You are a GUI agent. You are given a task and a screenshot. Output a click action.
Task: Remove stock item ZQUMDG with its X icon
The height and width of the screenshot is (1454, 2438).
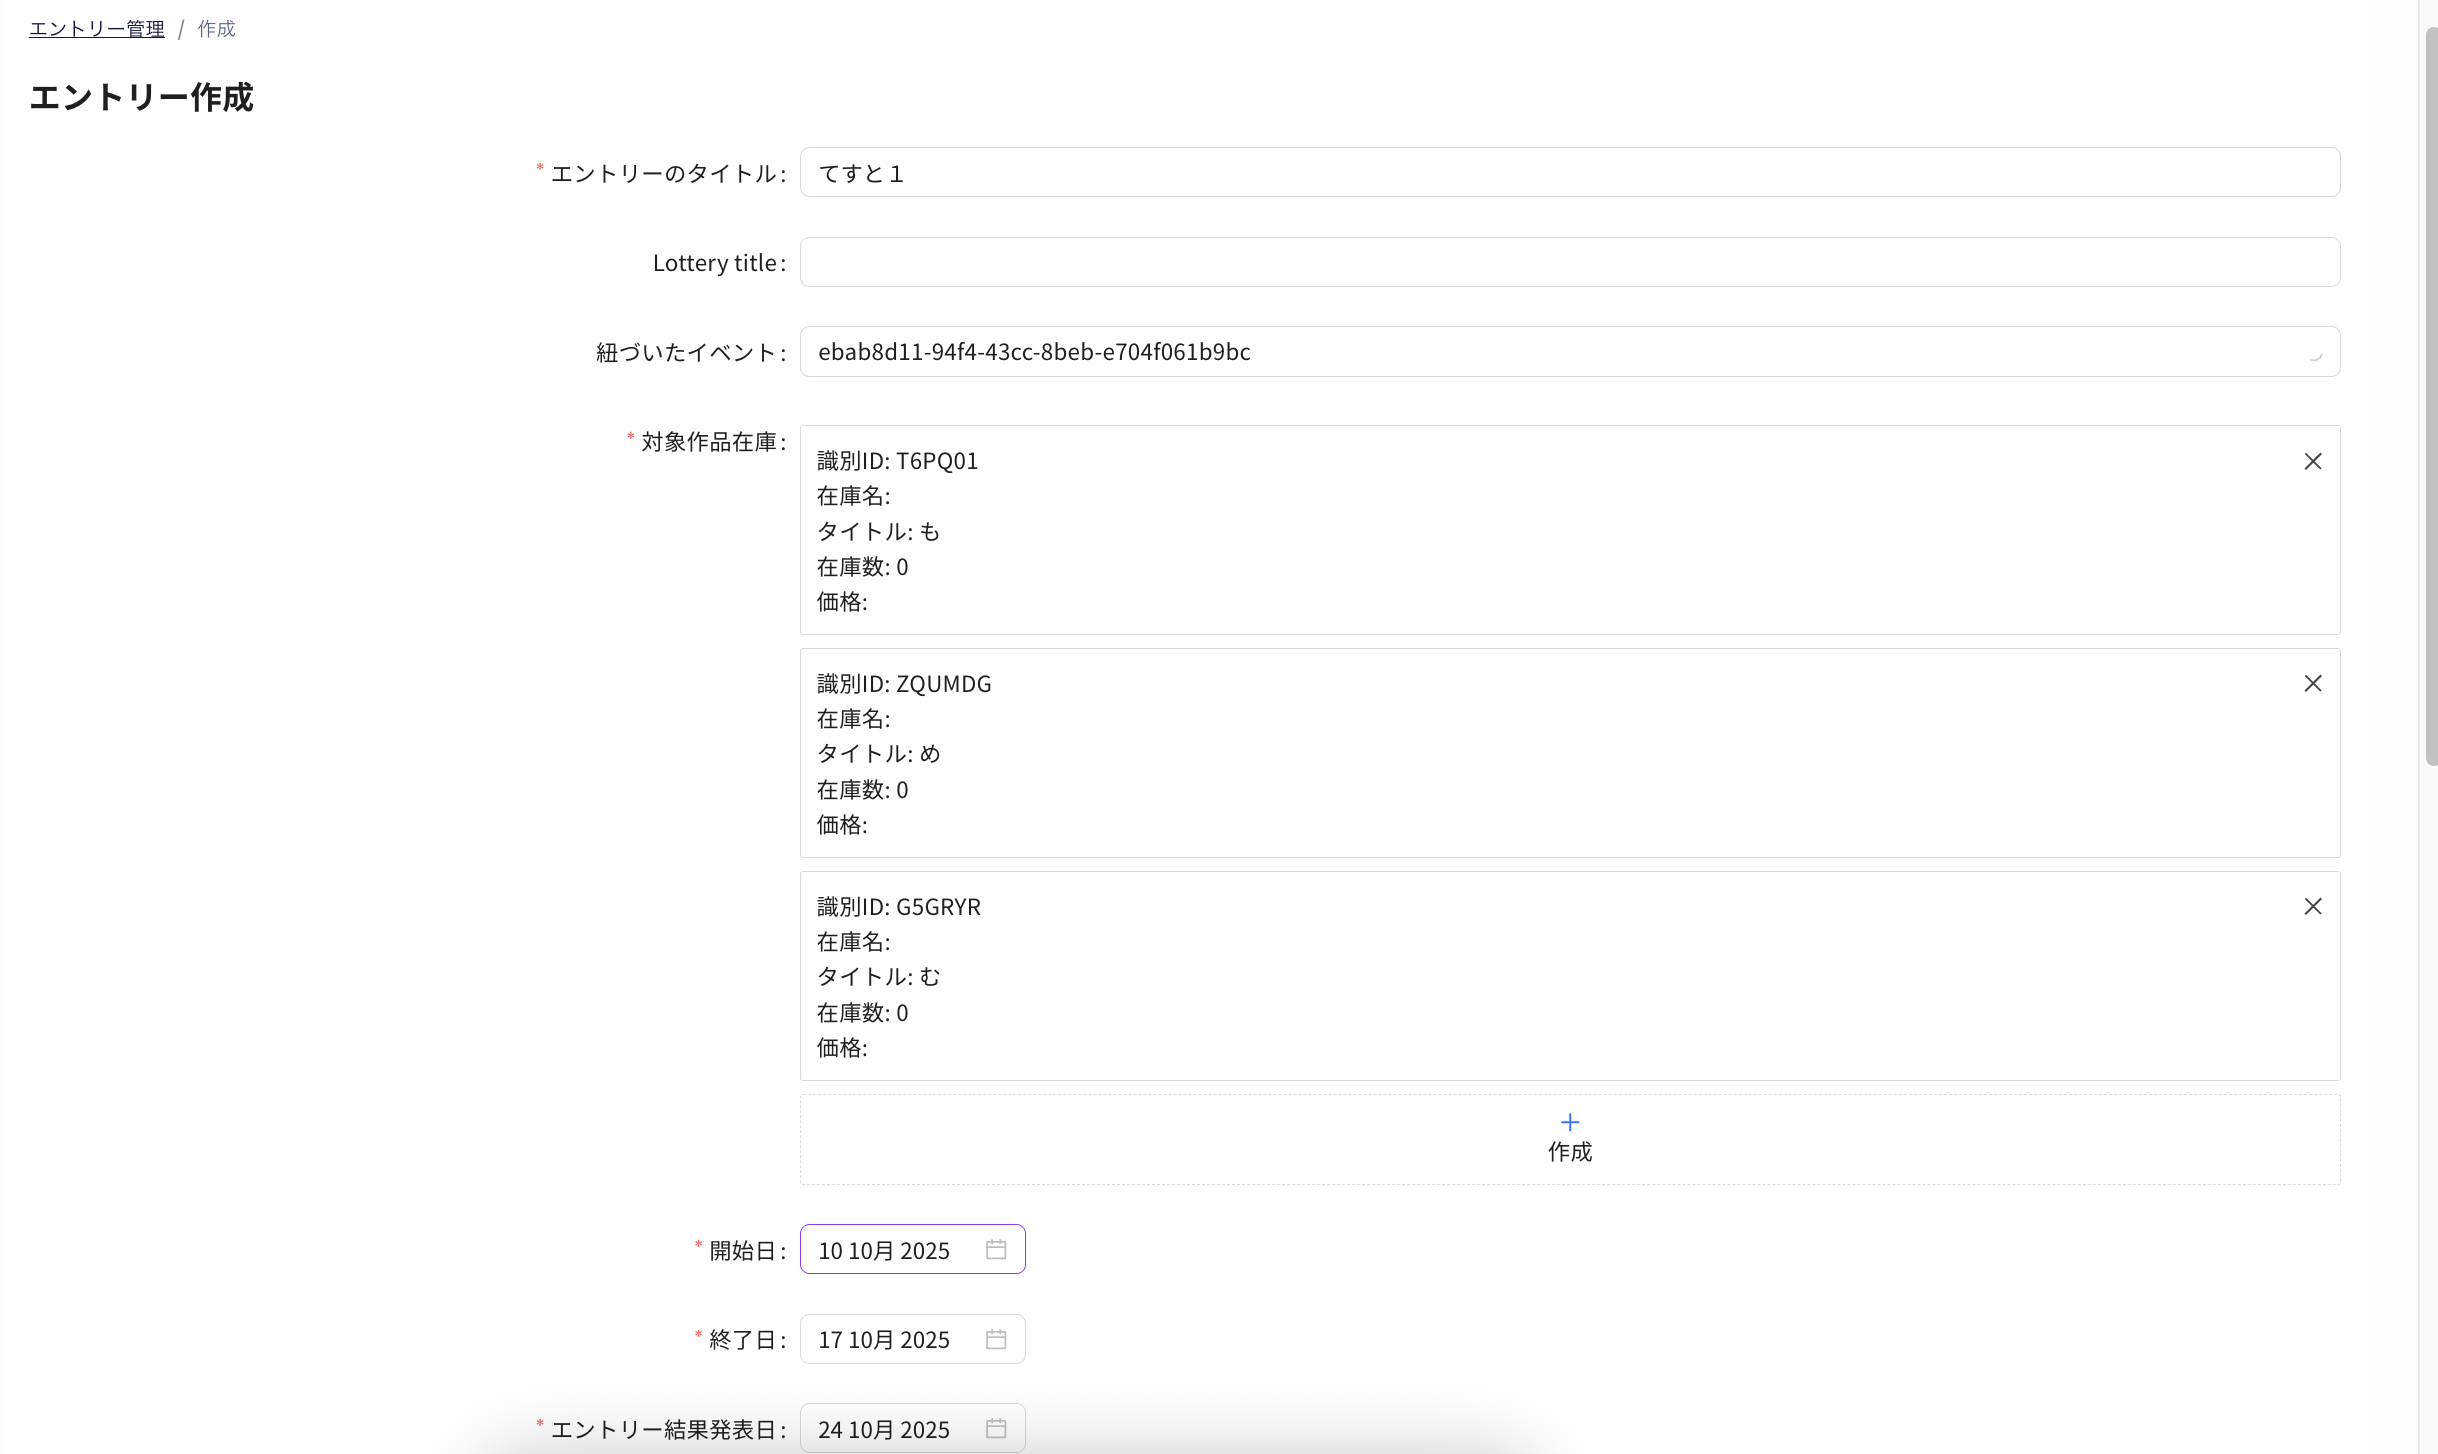click(2314, 683)
